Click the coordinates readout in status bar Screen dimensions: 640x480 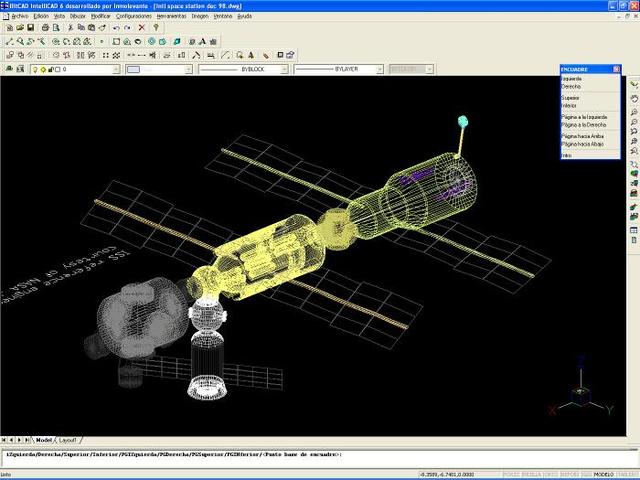(x=447, y=474)
